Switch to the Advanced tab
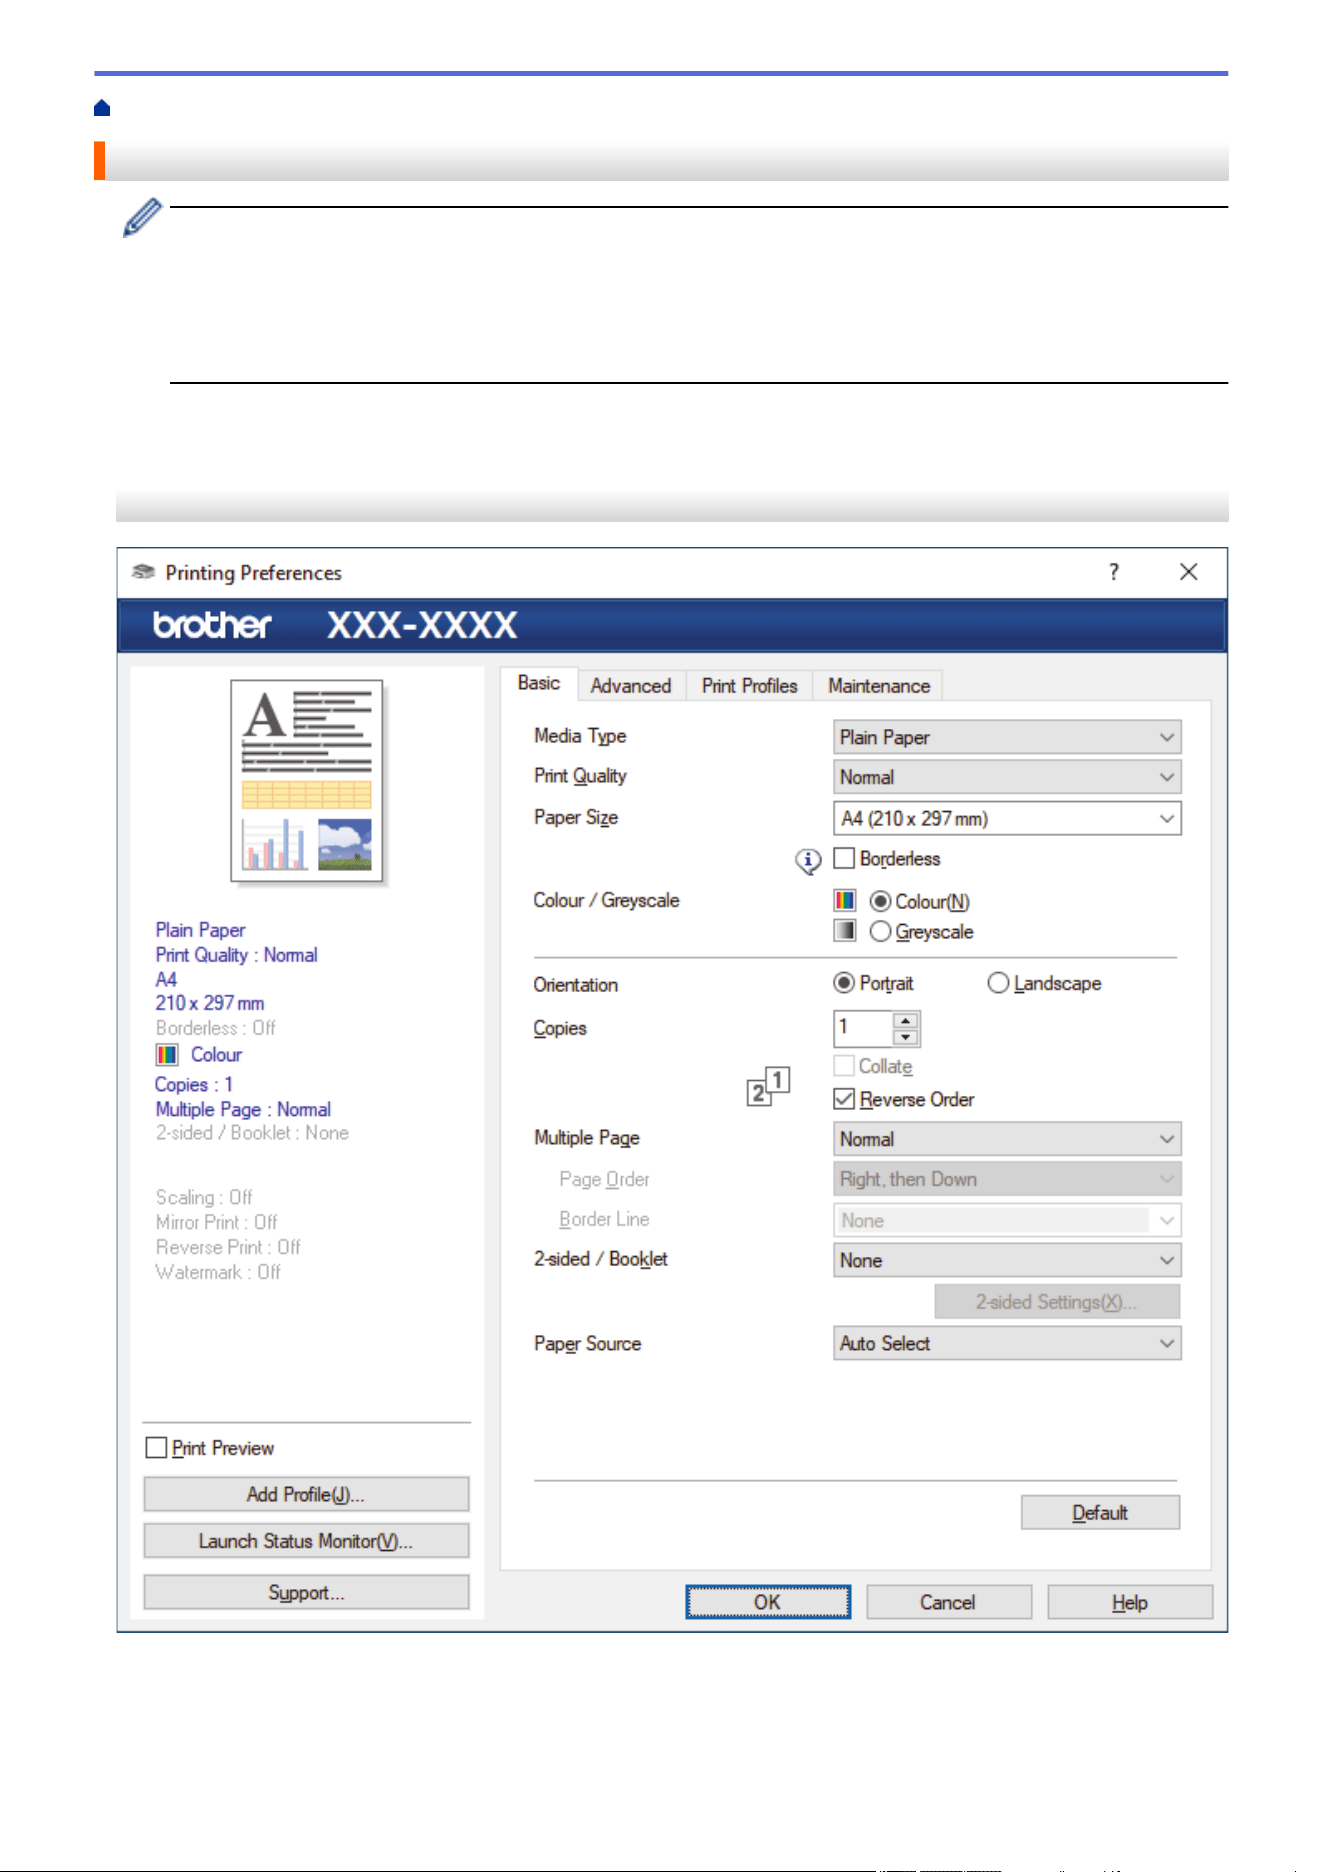 (631, 686)
